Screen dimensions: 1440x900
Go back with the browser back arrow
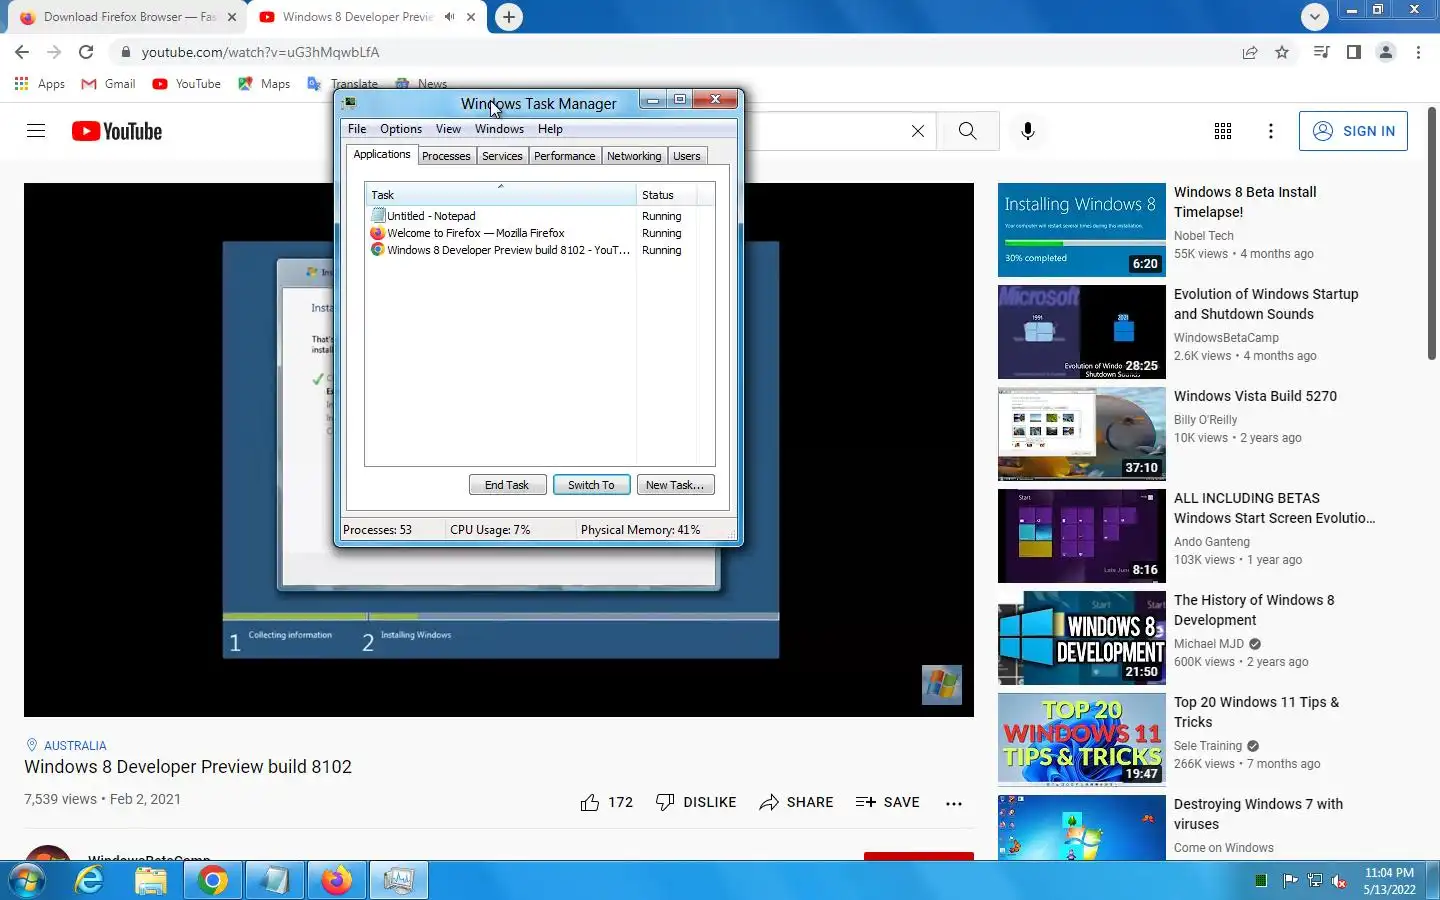[22, 52]
